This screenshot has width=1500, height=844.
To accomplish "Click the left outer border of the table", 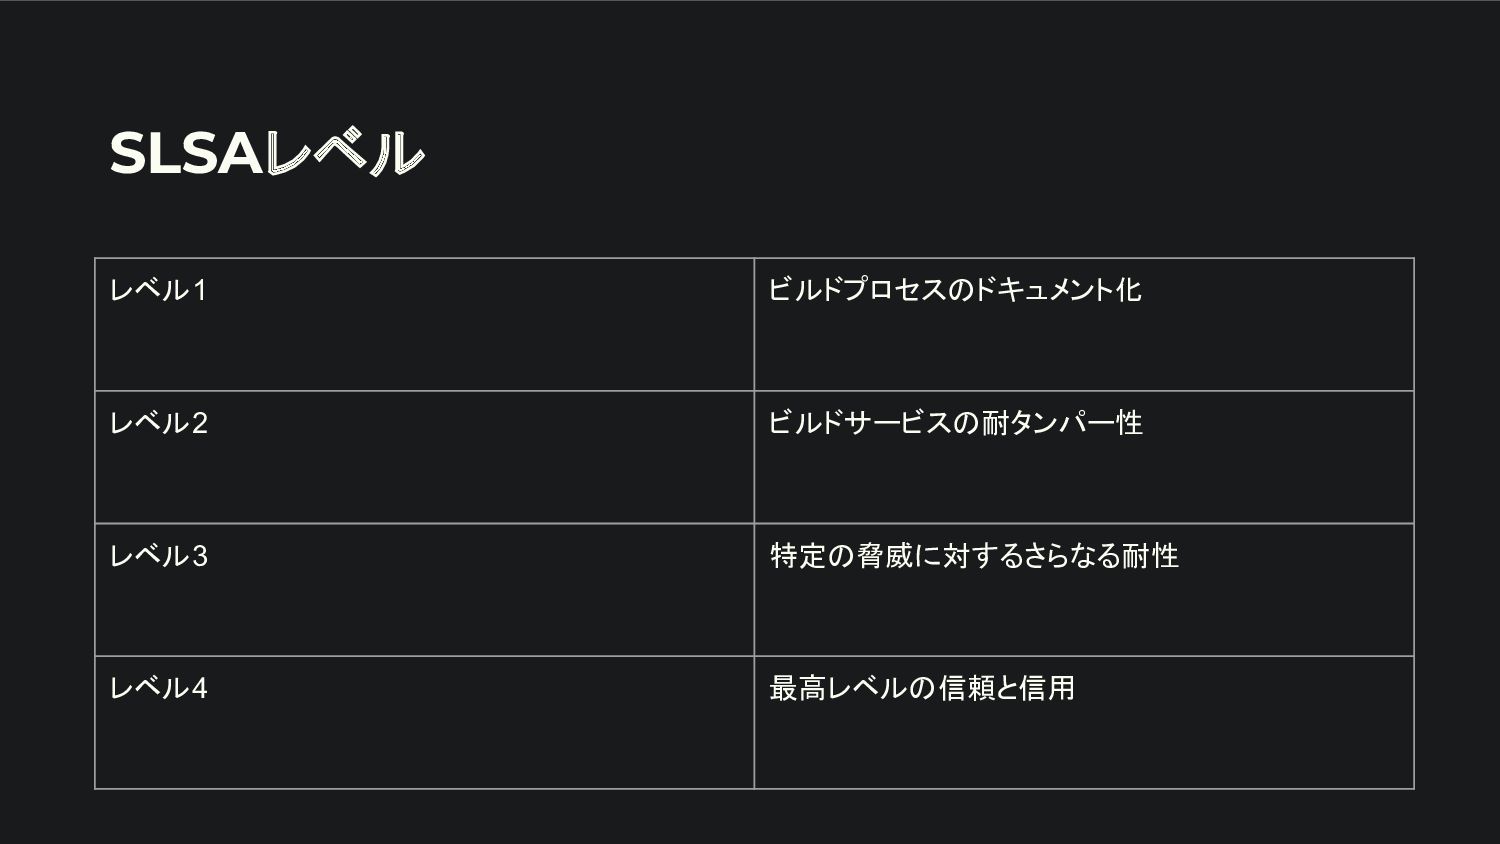I will [x=95, y=523].
